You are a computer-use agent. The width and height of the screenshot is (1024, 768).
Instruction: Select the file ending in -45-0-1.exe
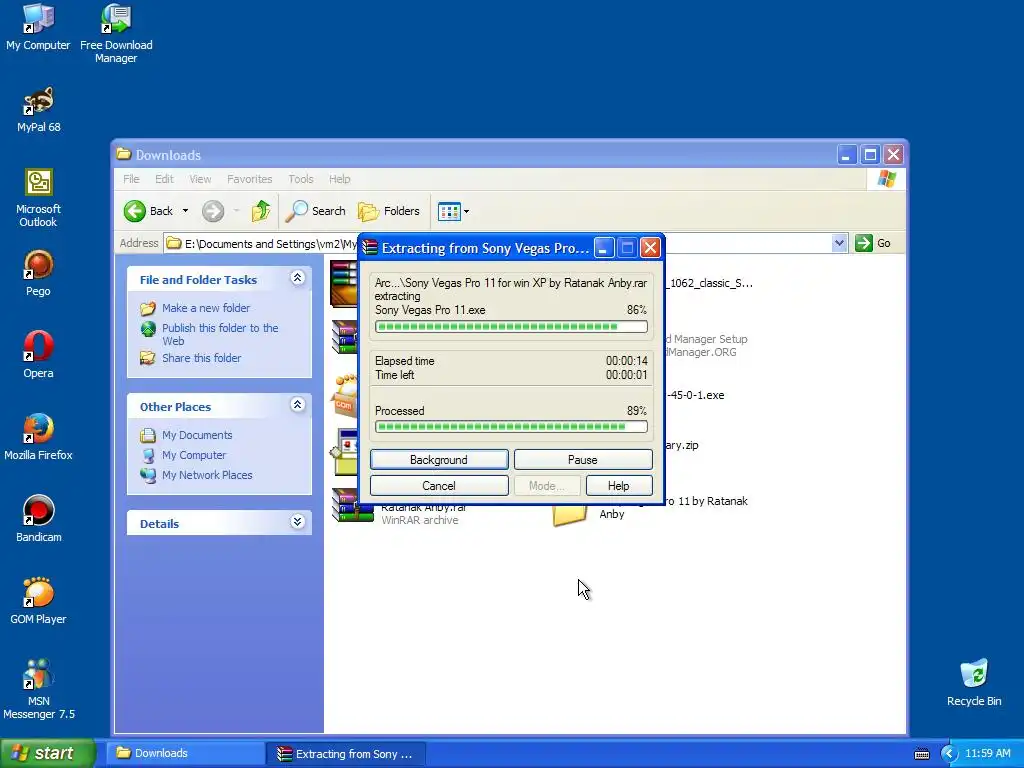pos(696,395)
